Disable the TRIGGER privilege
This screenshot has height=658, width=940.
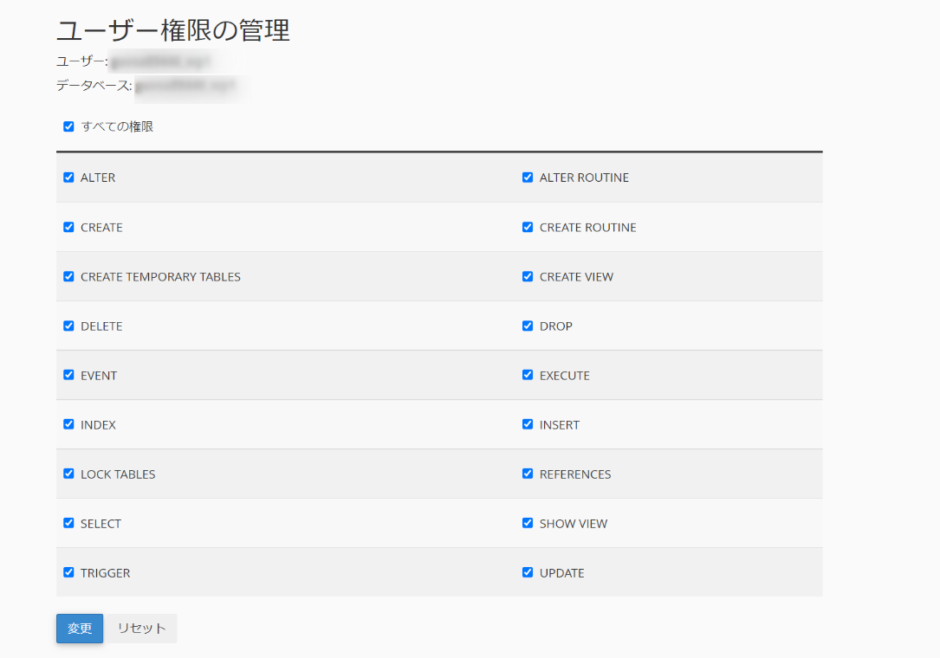point(69,573)
